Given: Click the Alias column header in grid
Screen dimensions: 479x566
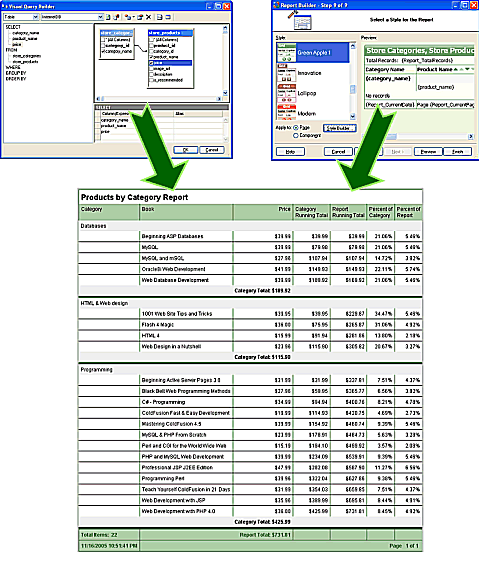Looking at the screenshot, I should 198,114.
